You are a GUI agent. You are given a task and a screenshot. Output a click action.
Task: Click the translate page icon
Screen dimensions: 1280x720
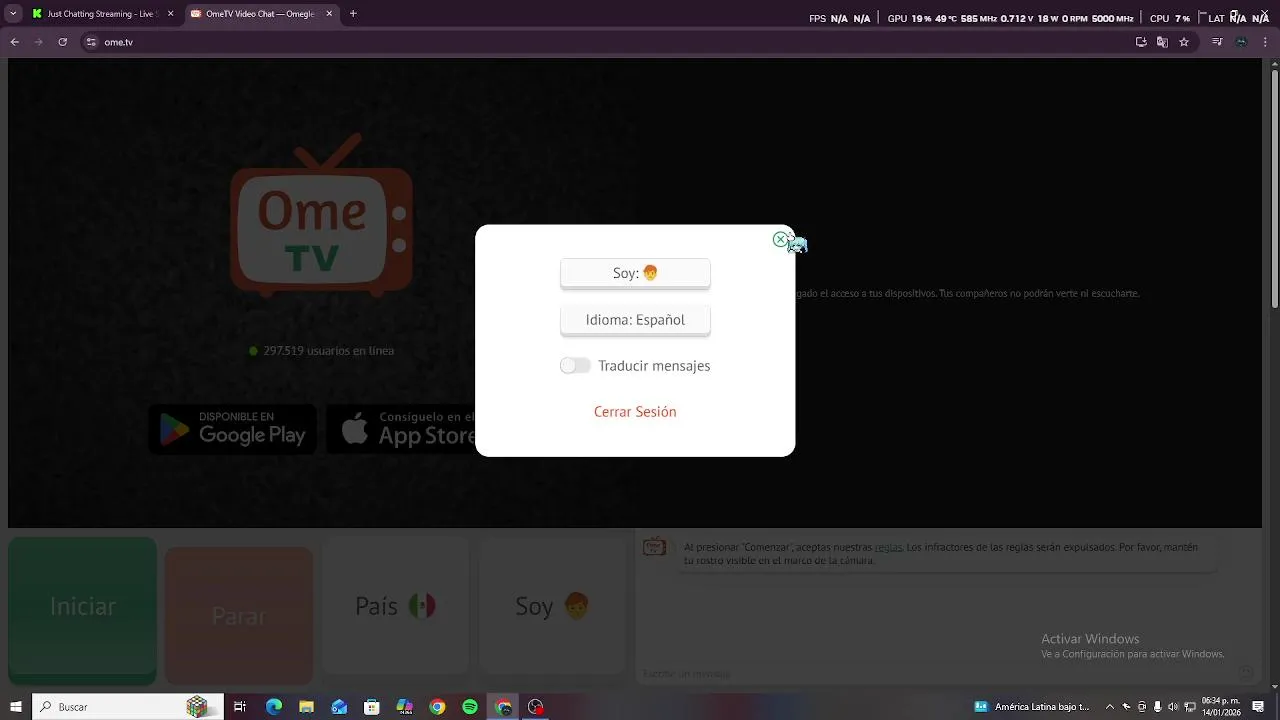[x=1162, y=42]
